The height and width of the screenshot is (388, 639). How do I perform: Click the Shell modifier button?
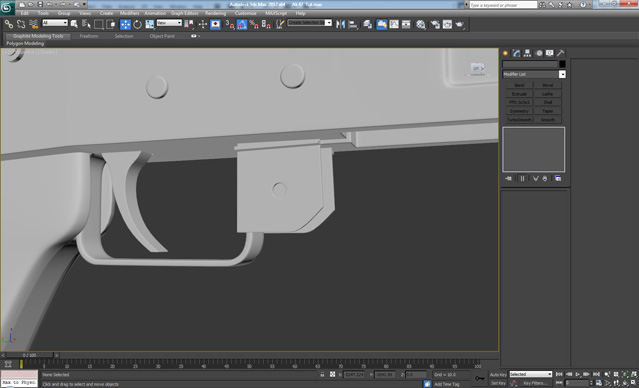[548, 102]
